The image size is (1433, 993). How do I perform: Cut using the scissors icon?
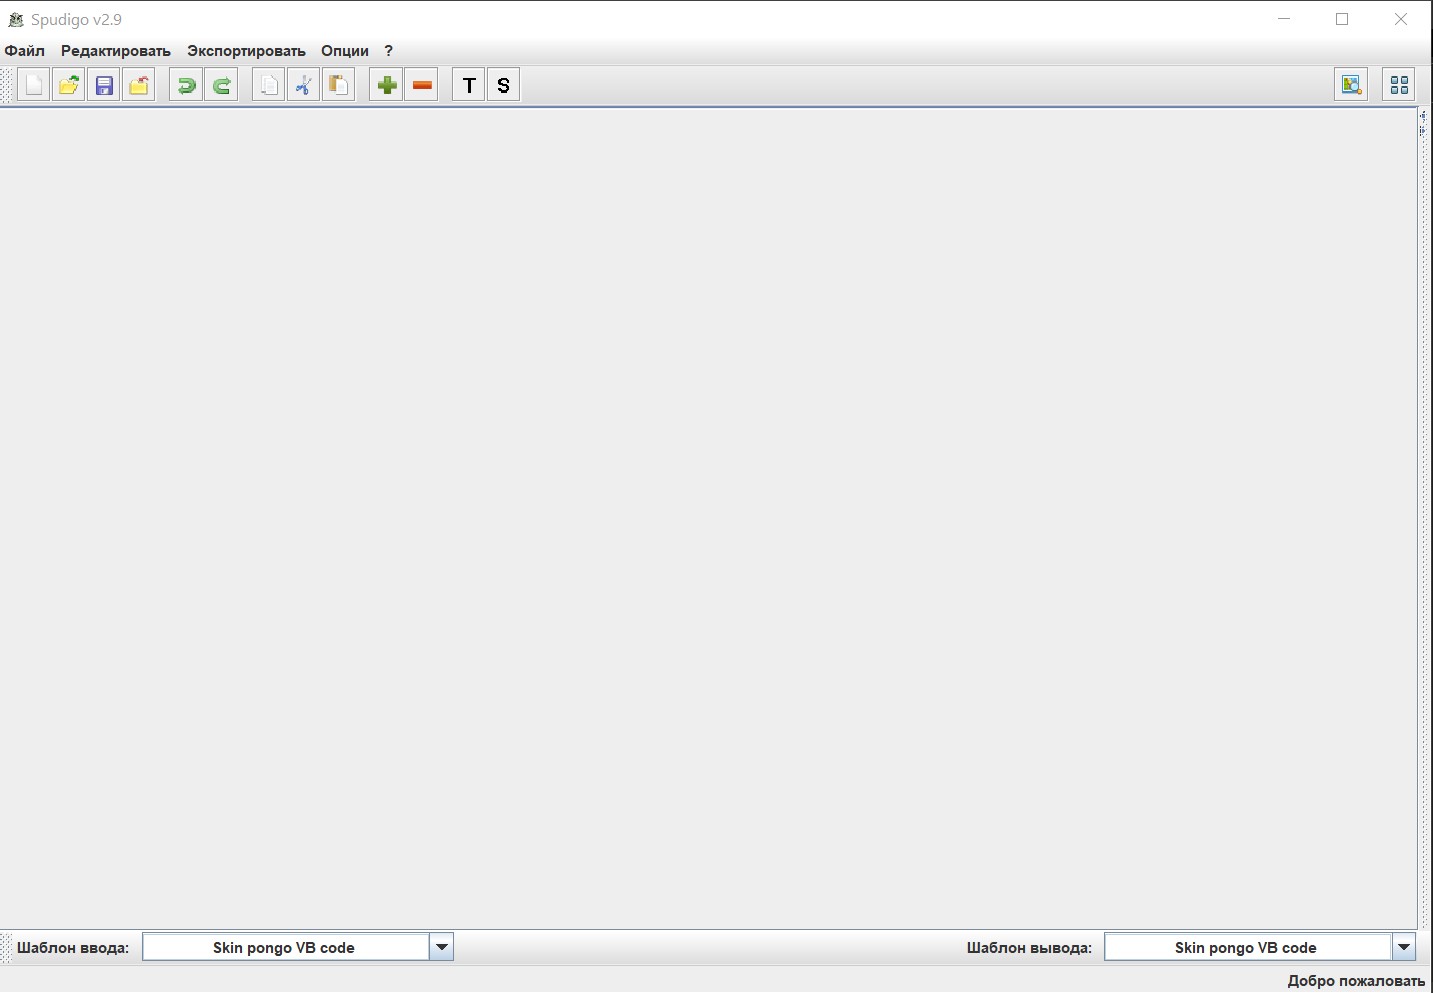[x=303, y=85]
